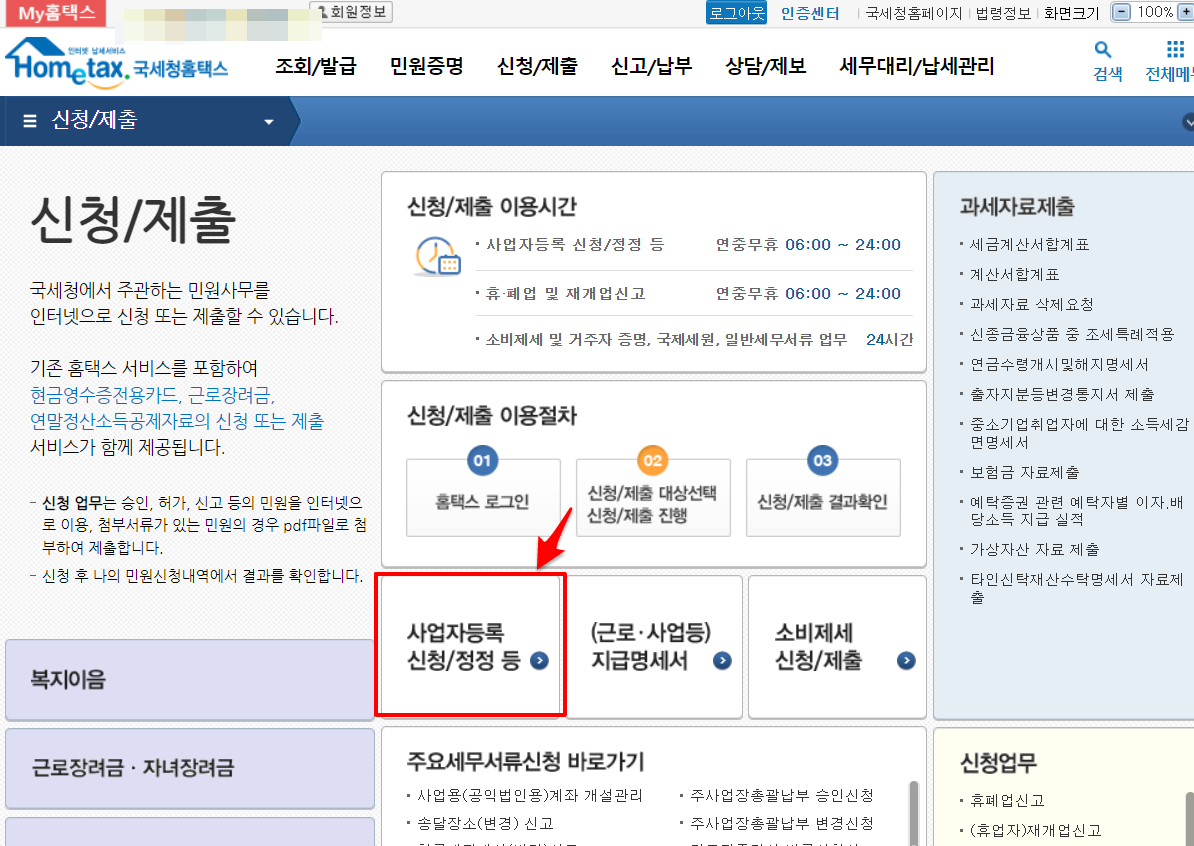Open the 근로장려금 · 자녀장려금 panel button
Image resolution: width=1194 pixels, height=846 pixels.
tap(189, 768)
